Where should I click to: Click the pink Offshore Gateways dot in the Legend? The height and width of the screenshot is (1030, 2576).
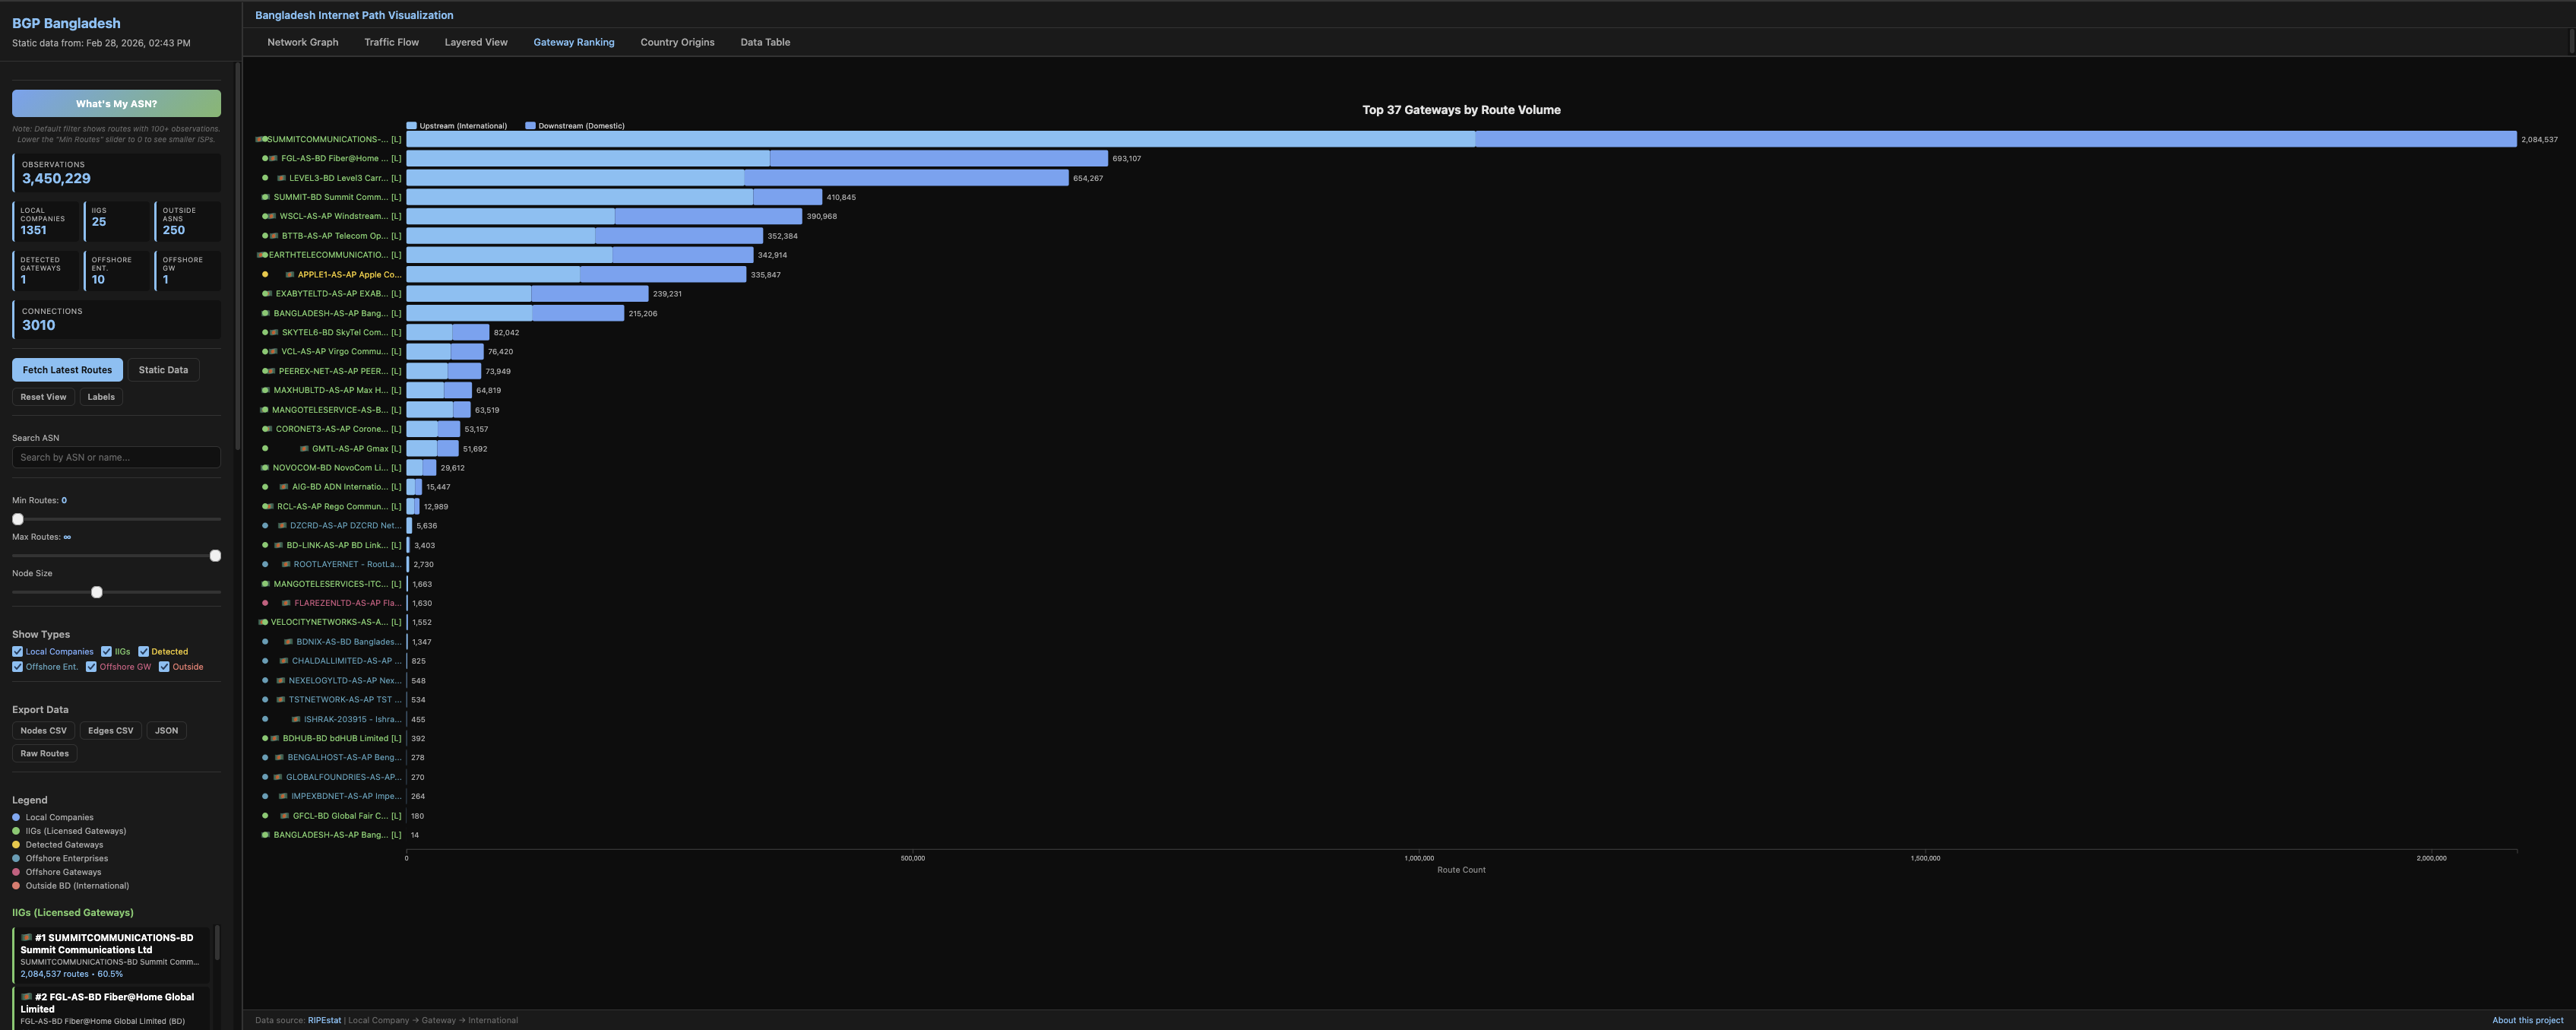click(16, 872)
